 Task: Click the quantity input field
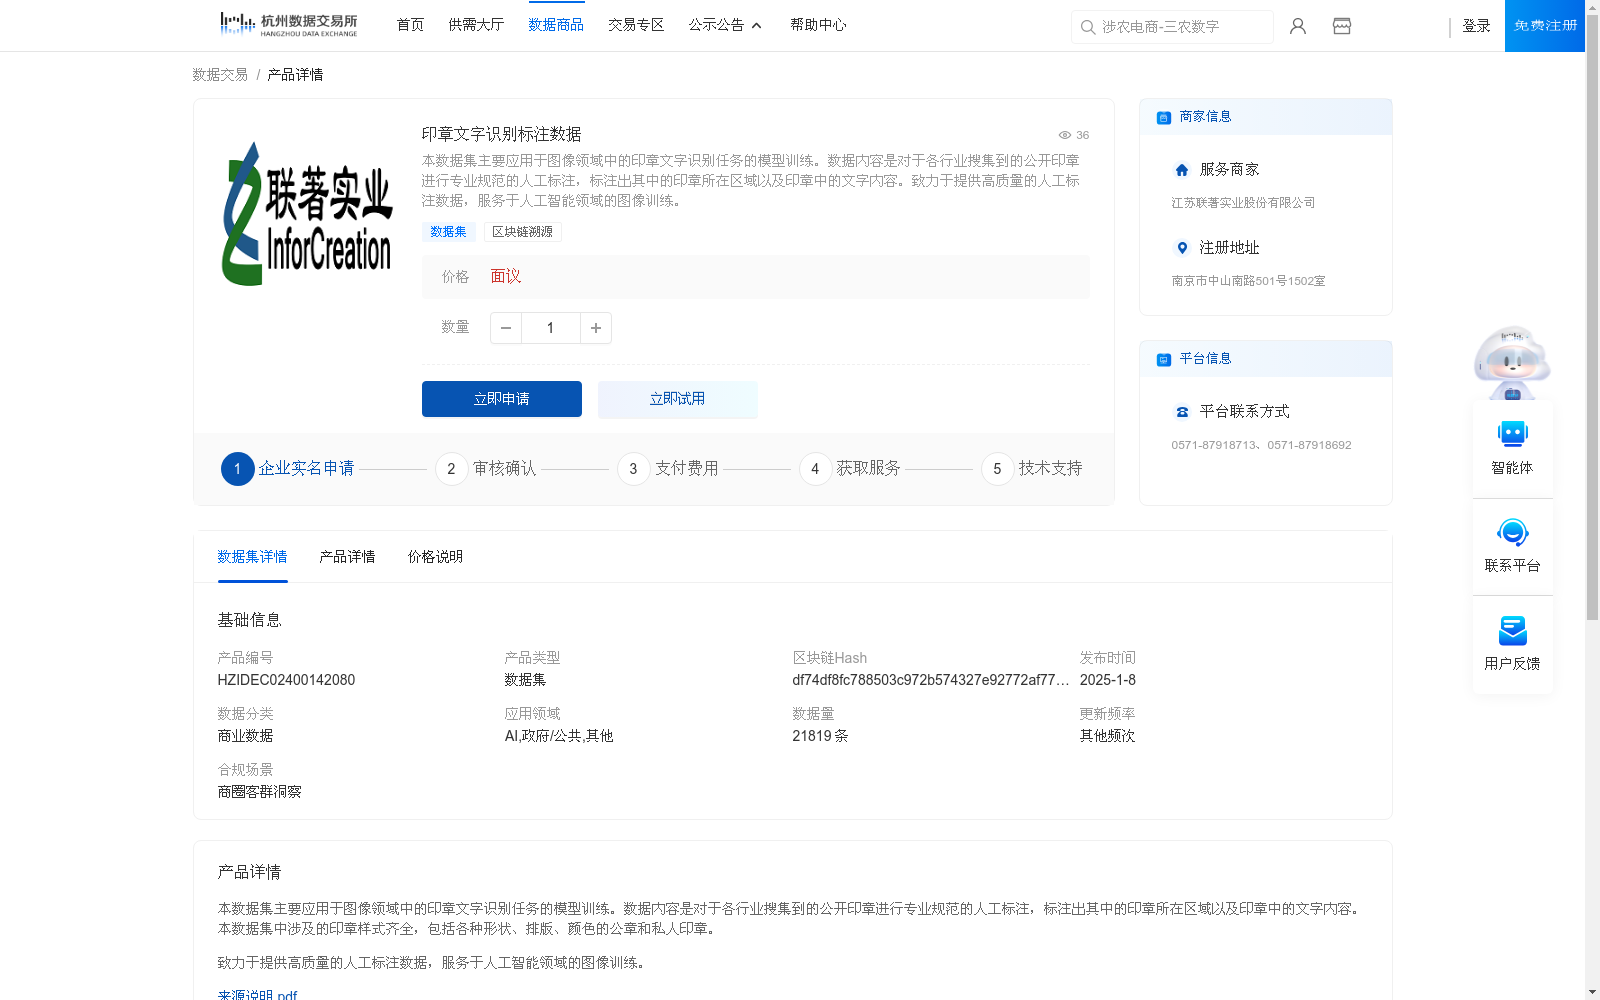pyautogui.click(x=550, y=328)
